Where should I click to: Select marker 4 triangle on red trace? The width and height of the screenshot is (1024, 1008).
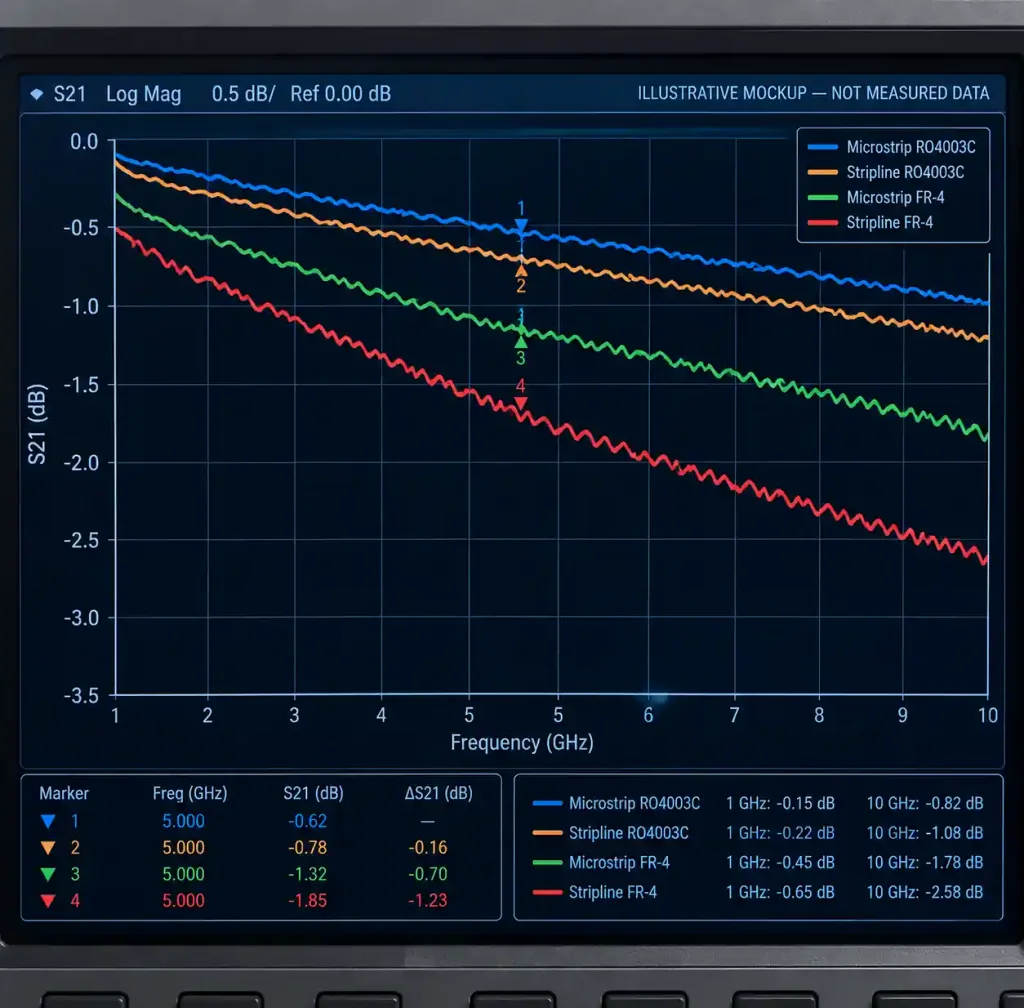coord(520,403)
